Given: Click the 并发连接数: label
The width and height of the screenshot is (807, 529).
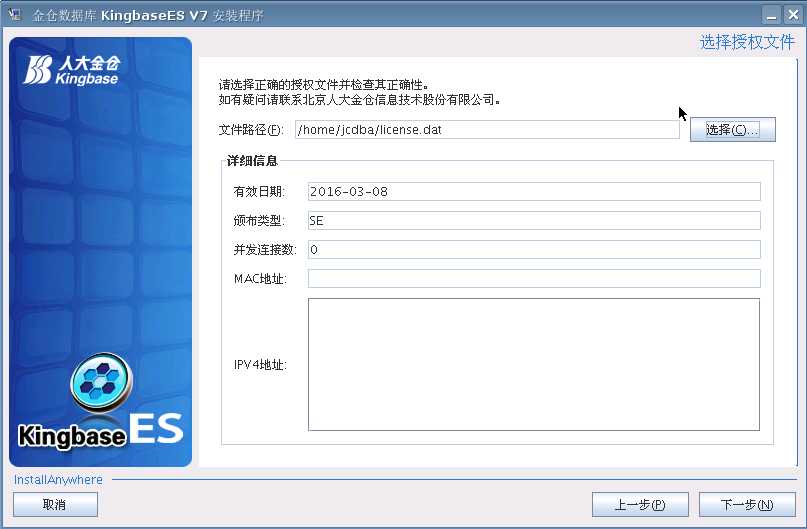Looking at the screenshot, I should pyautogui.click(x=265, y=250).
